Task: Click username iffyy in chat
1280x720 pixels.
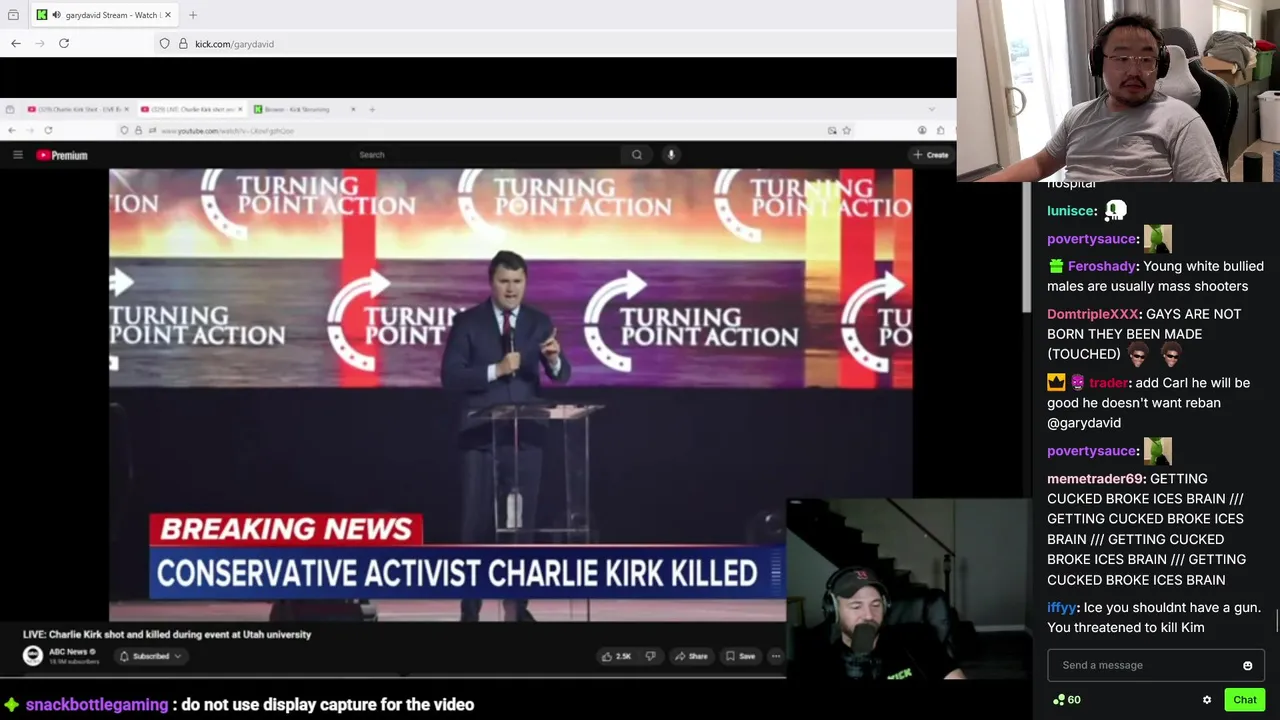Action: pyautogui.click(x=1062, y=607)
